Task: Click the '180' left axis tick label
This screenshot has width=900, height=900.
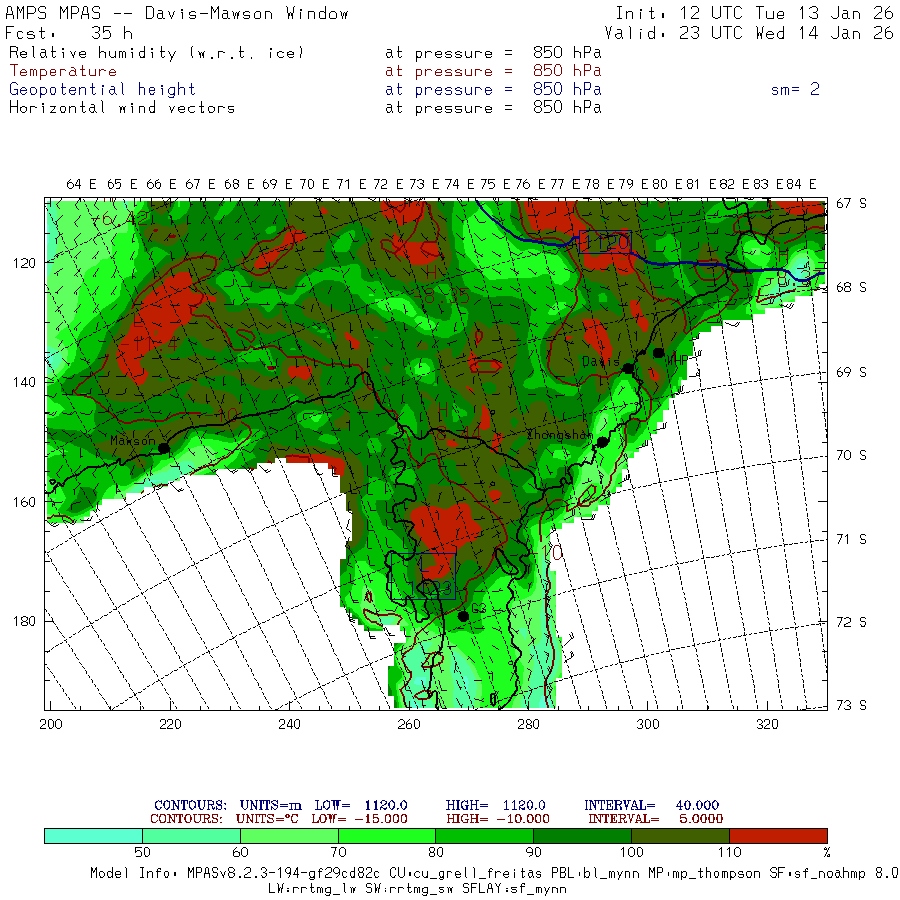Action: [24, 621]
